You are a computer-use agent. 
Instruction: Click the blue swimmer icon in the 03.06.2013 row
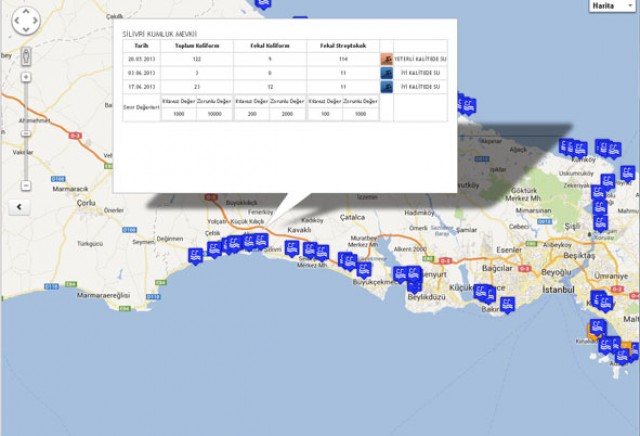point(387,73)
